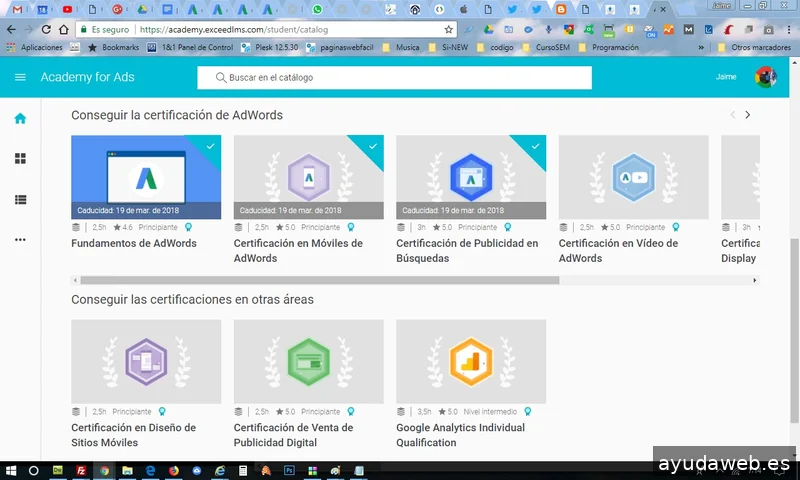Open the Bookmarks folder in the bookmarks bar

[113, 47]
